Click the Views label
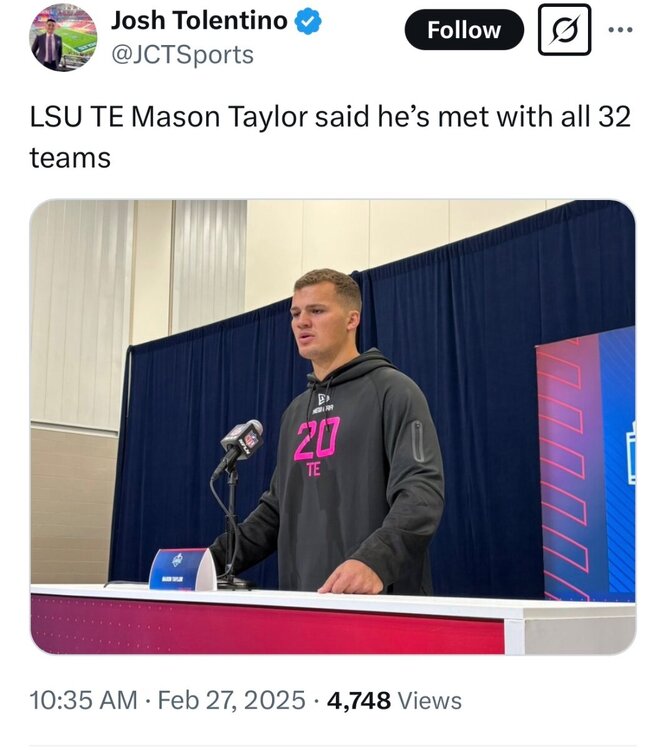This screenshot has width=666, height=750. coord(430,701)
